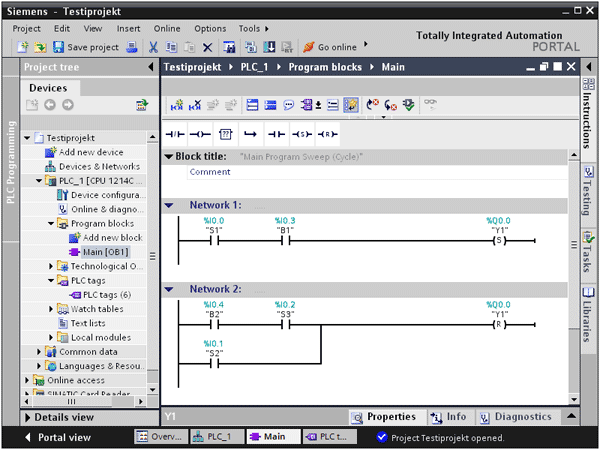Click the Go online plug icon
The image size is (600, 450).
pos(309,47)
